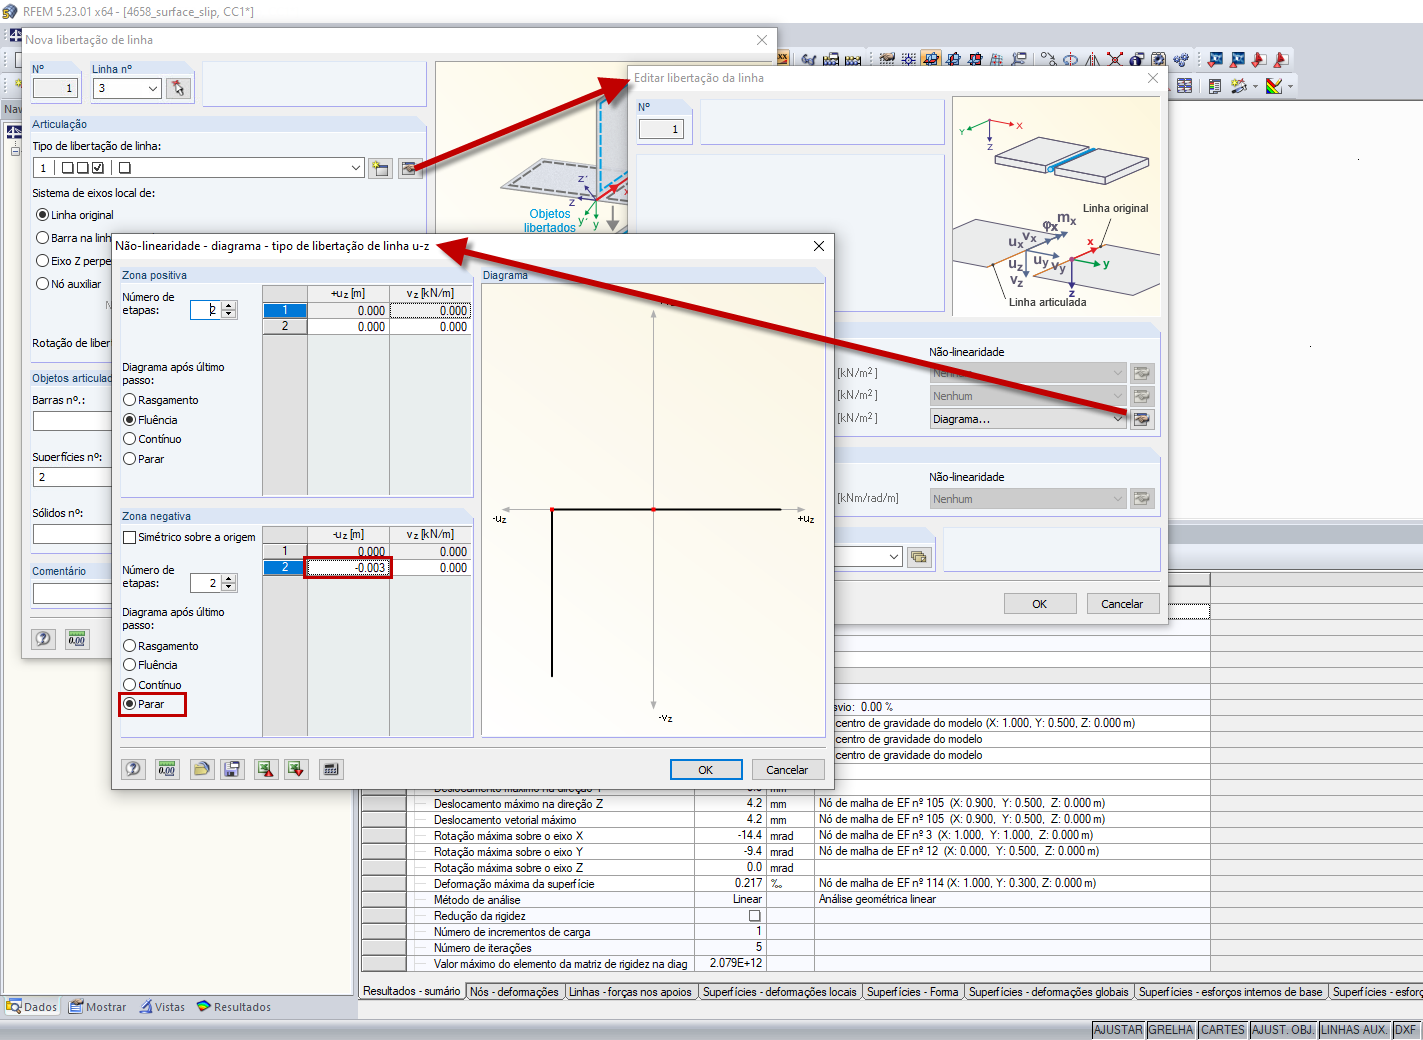Click Cancelar in Editar libertação da linha
Image resolution: width=1423 pixels, height=1040 pixels.
(x=1122, y=603)
